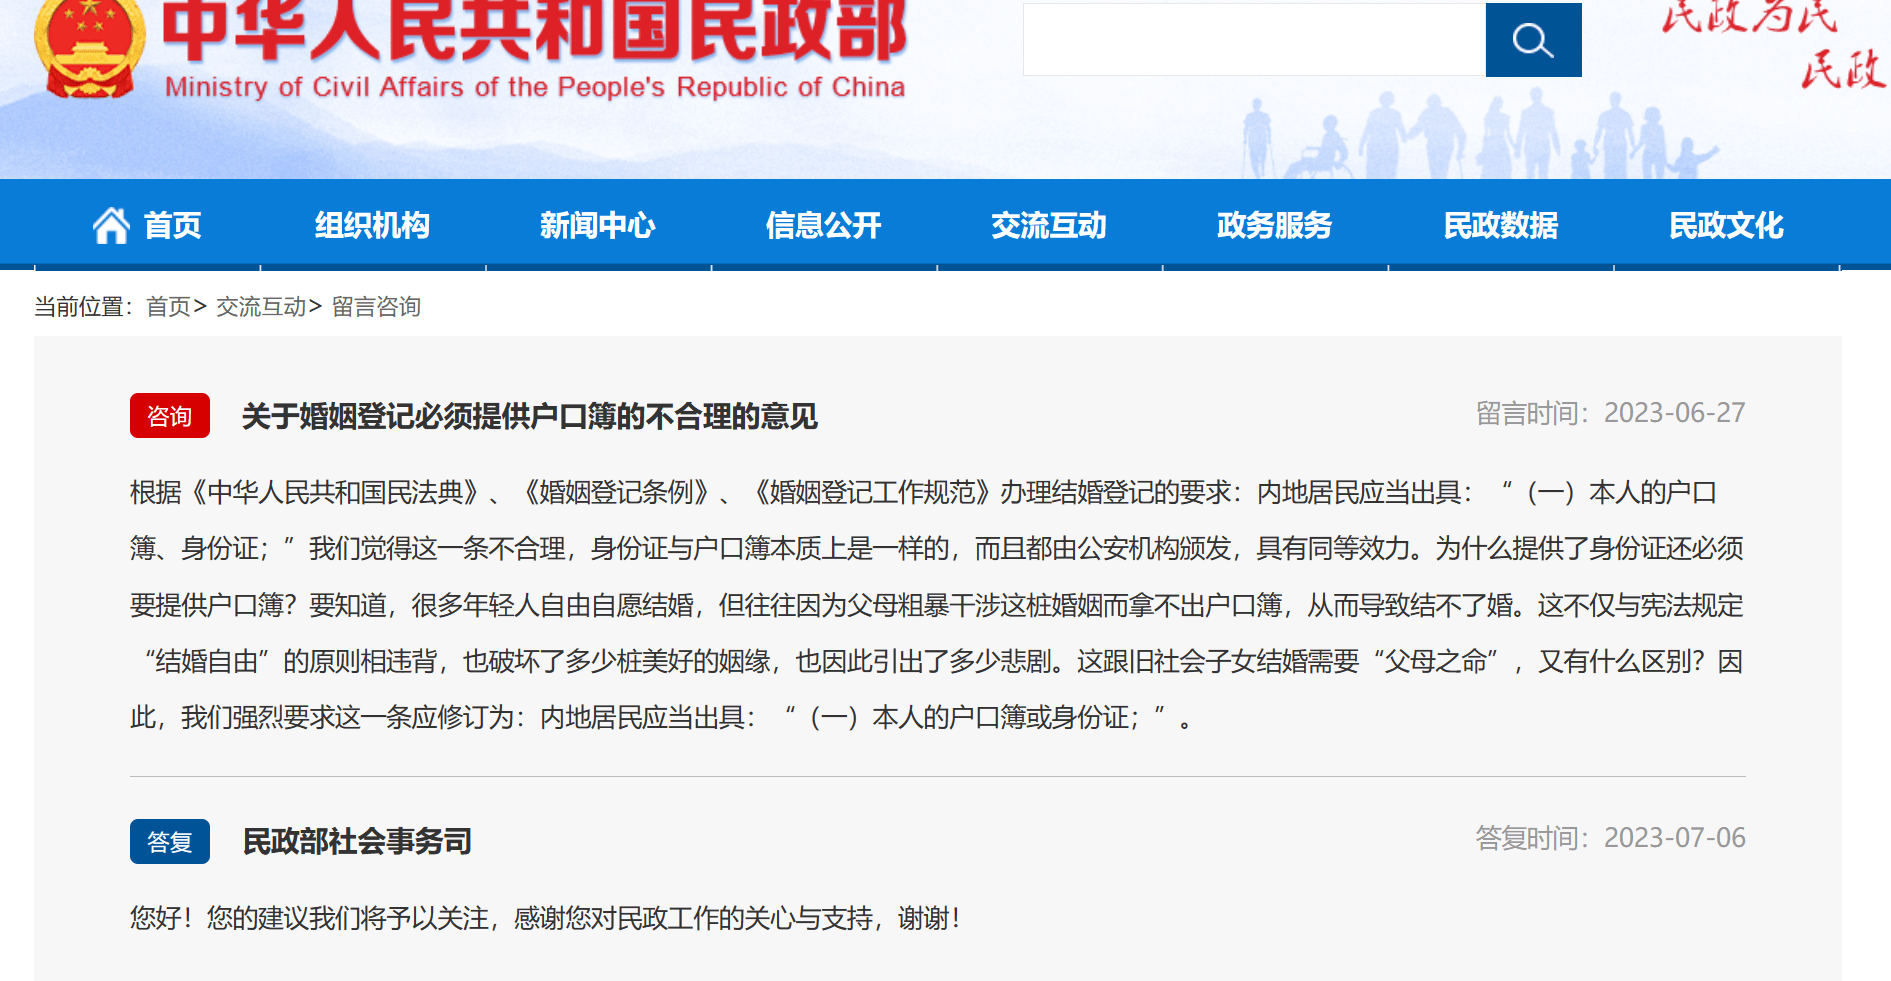Image resolution: width=1891 pixels, height=981 pixels.
Task: Click the reply text starting 您好
Action: 546,918
